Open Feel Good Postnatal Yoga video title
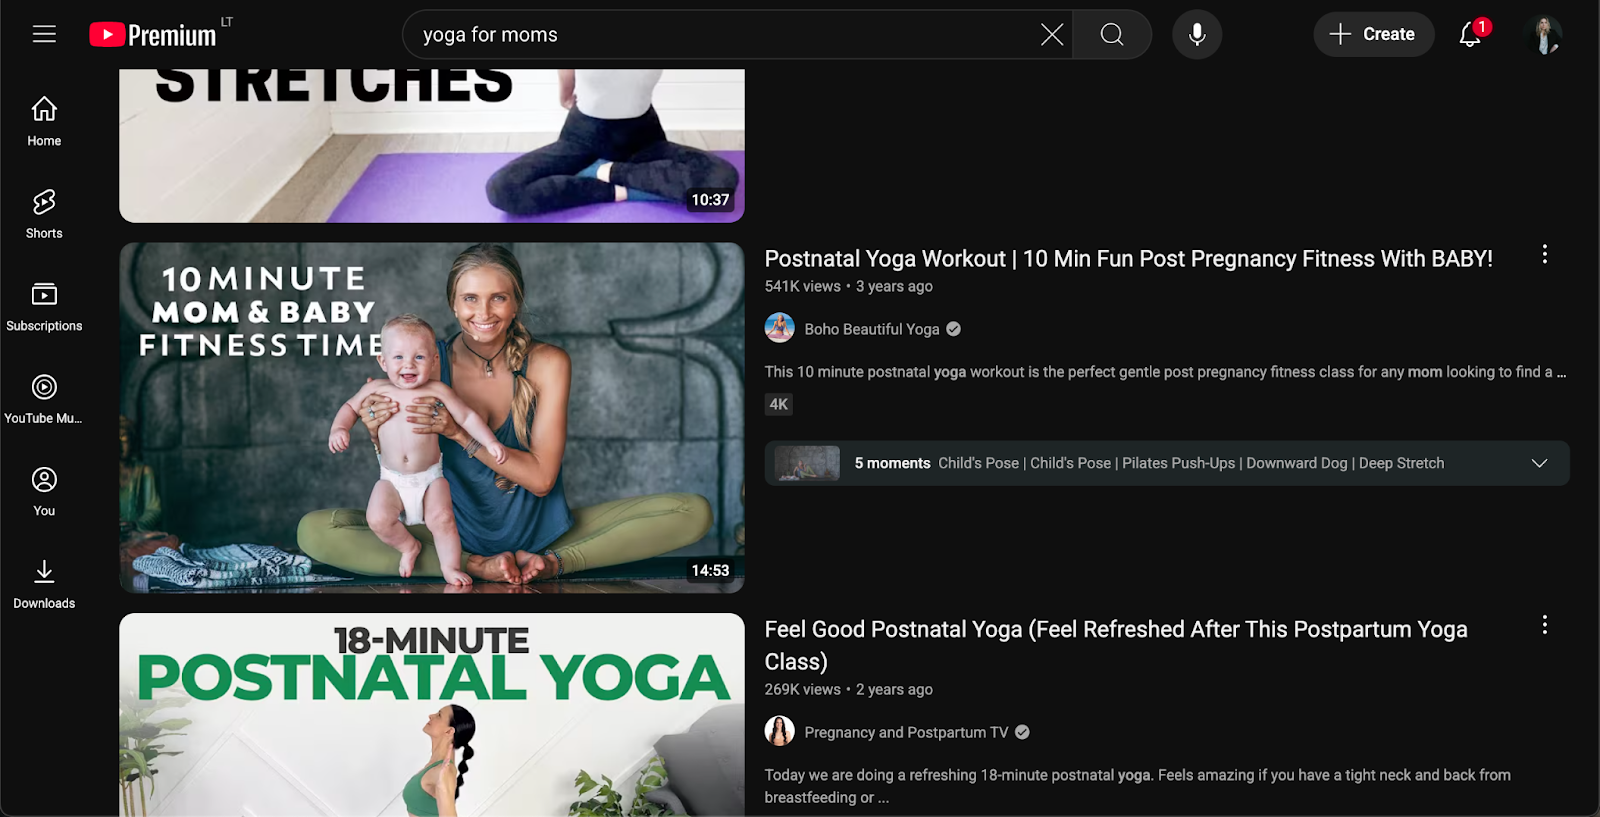This screenshot has width=1600, height=817. click(x=1116, y=645)
